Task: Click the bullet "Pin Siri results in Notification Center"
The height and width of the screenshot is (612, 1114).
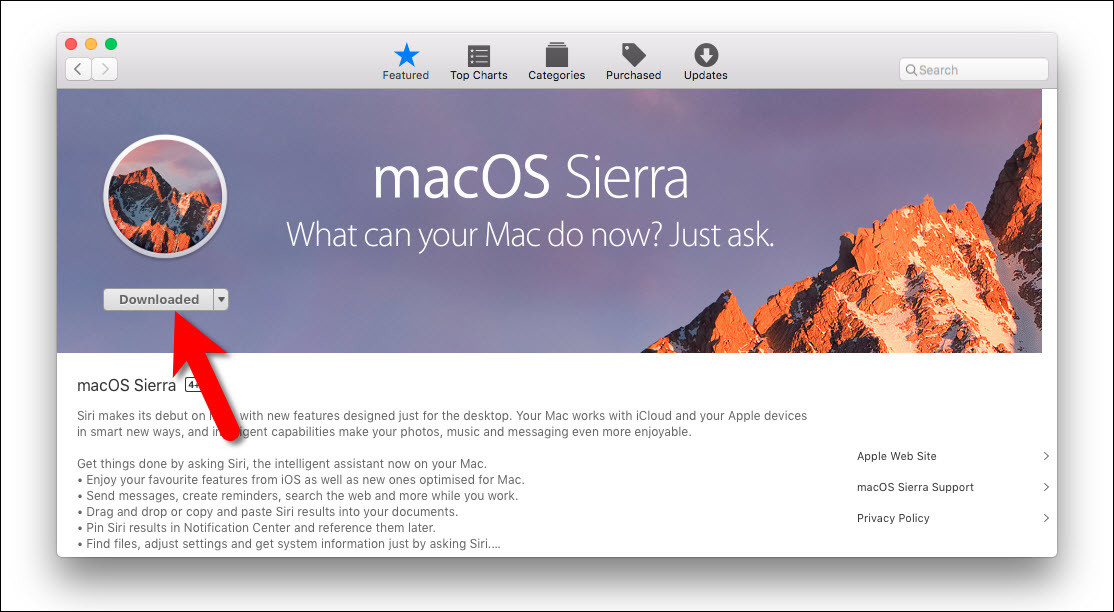Action: pyautogui.click(x=256, y=528)
